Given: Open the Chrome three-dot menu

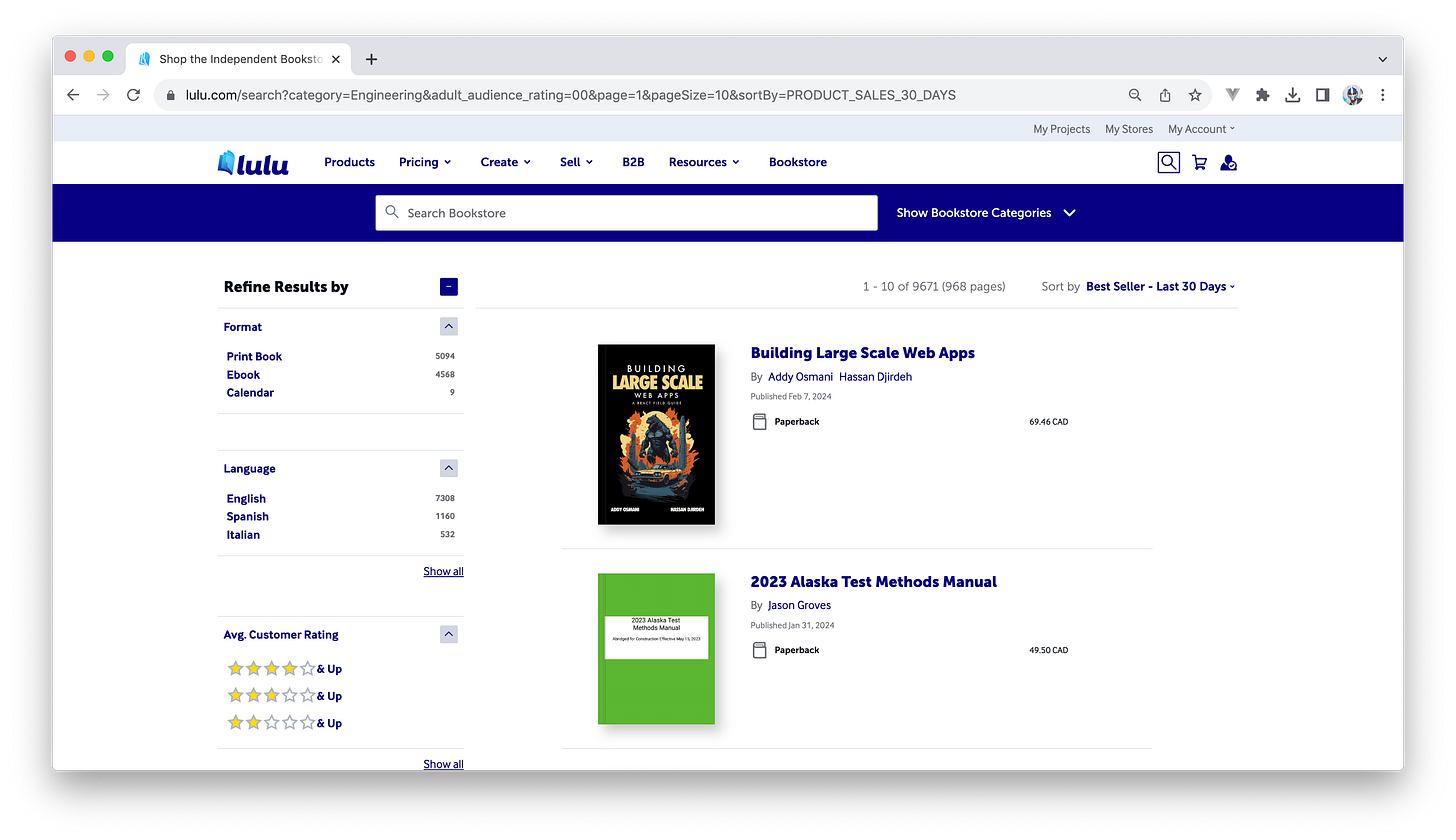Looking at the screenshot, I should tap(1383, 95).
